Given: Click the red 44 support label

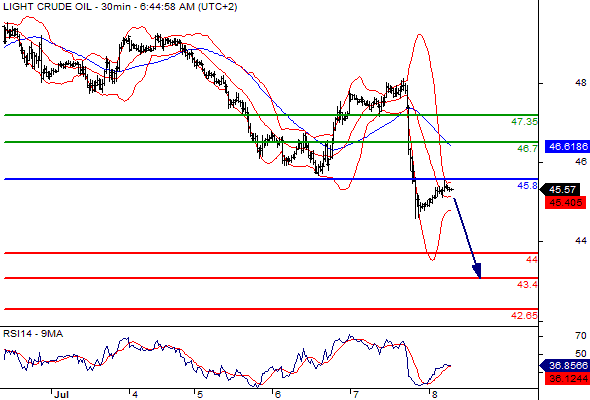Looking at the screenshot, I should 532,260.
